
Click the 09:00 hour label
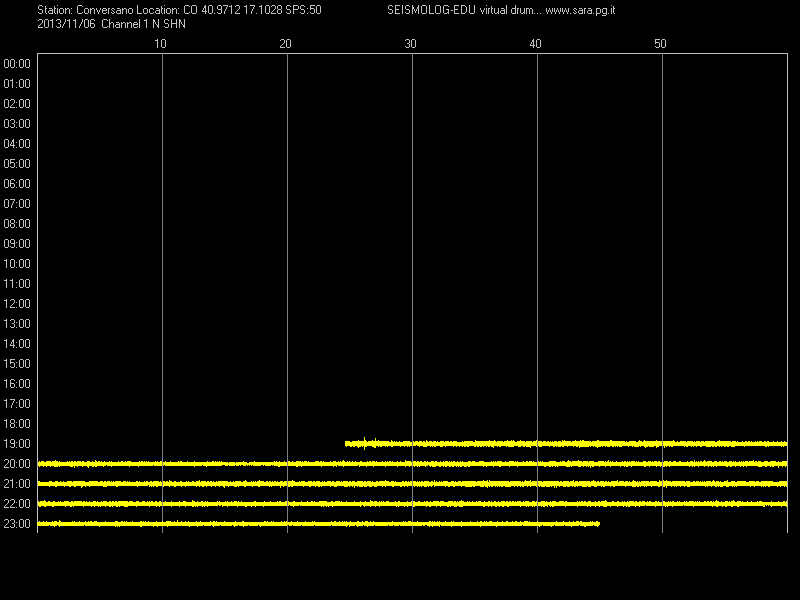[17, 244]
